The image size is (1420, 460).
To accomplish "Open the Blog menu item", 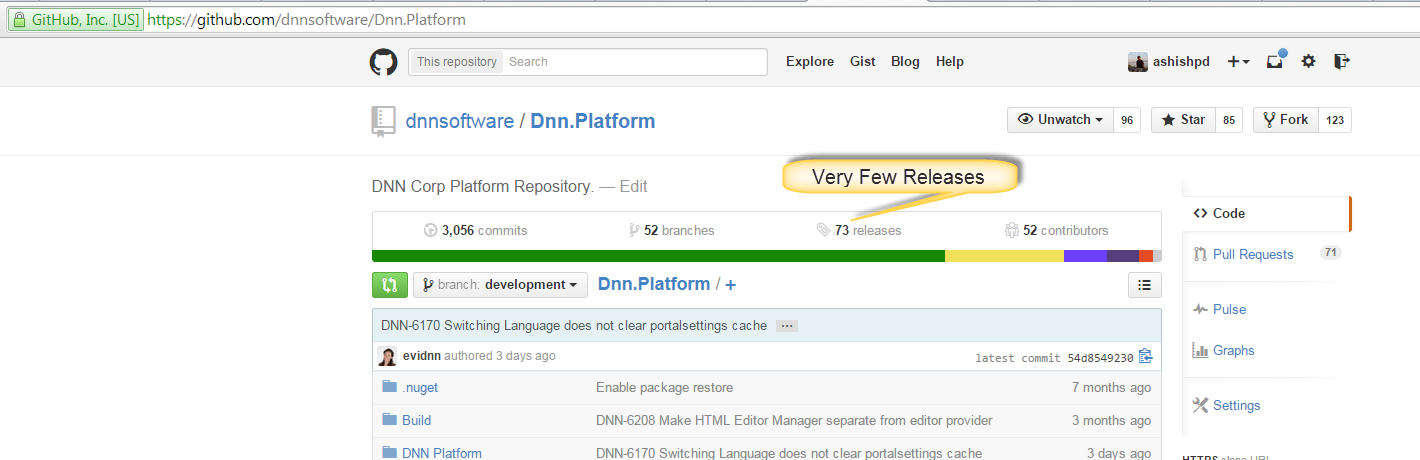I will coord(905,62).
